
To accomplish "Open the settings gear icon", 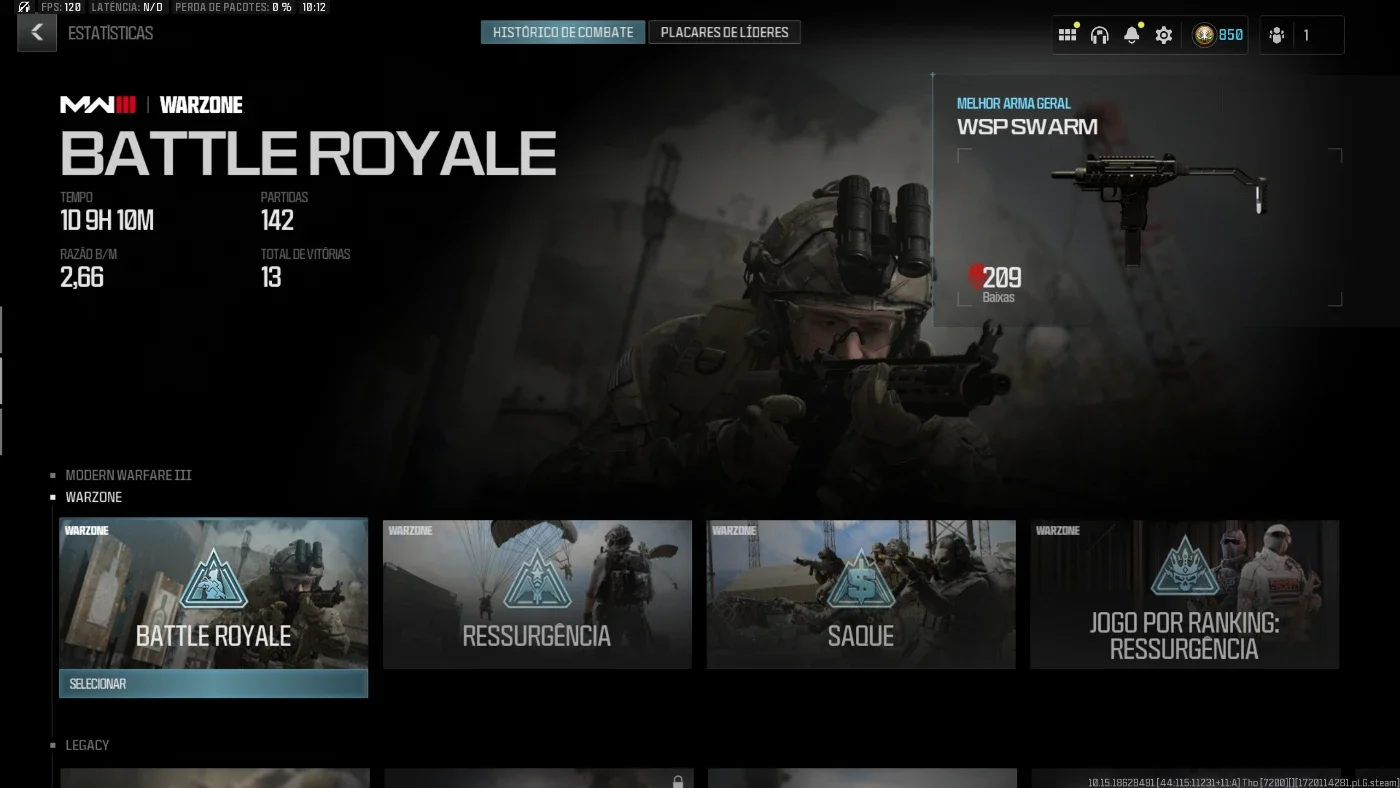I will tap(1164, 35).
